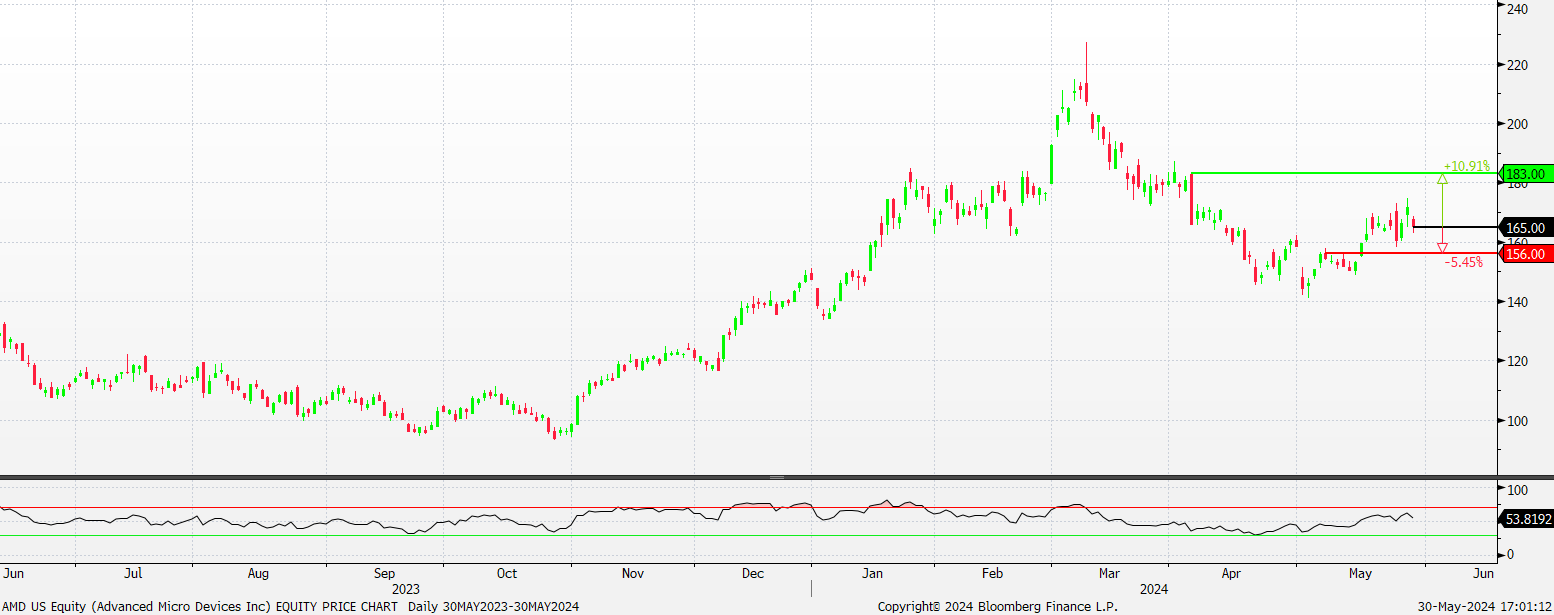Click the red horizontal line at 156
Viewport: 1554px width, 615px height.
point(1411,253)
